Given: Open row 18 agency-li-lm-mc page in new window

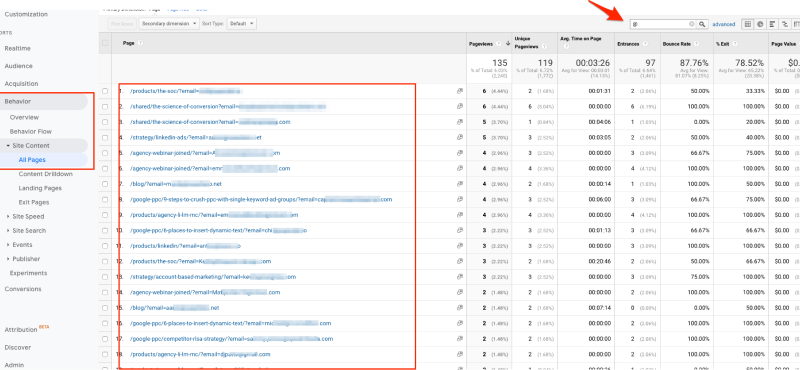Looking at the screenshot, I should (x=460, y=354).
